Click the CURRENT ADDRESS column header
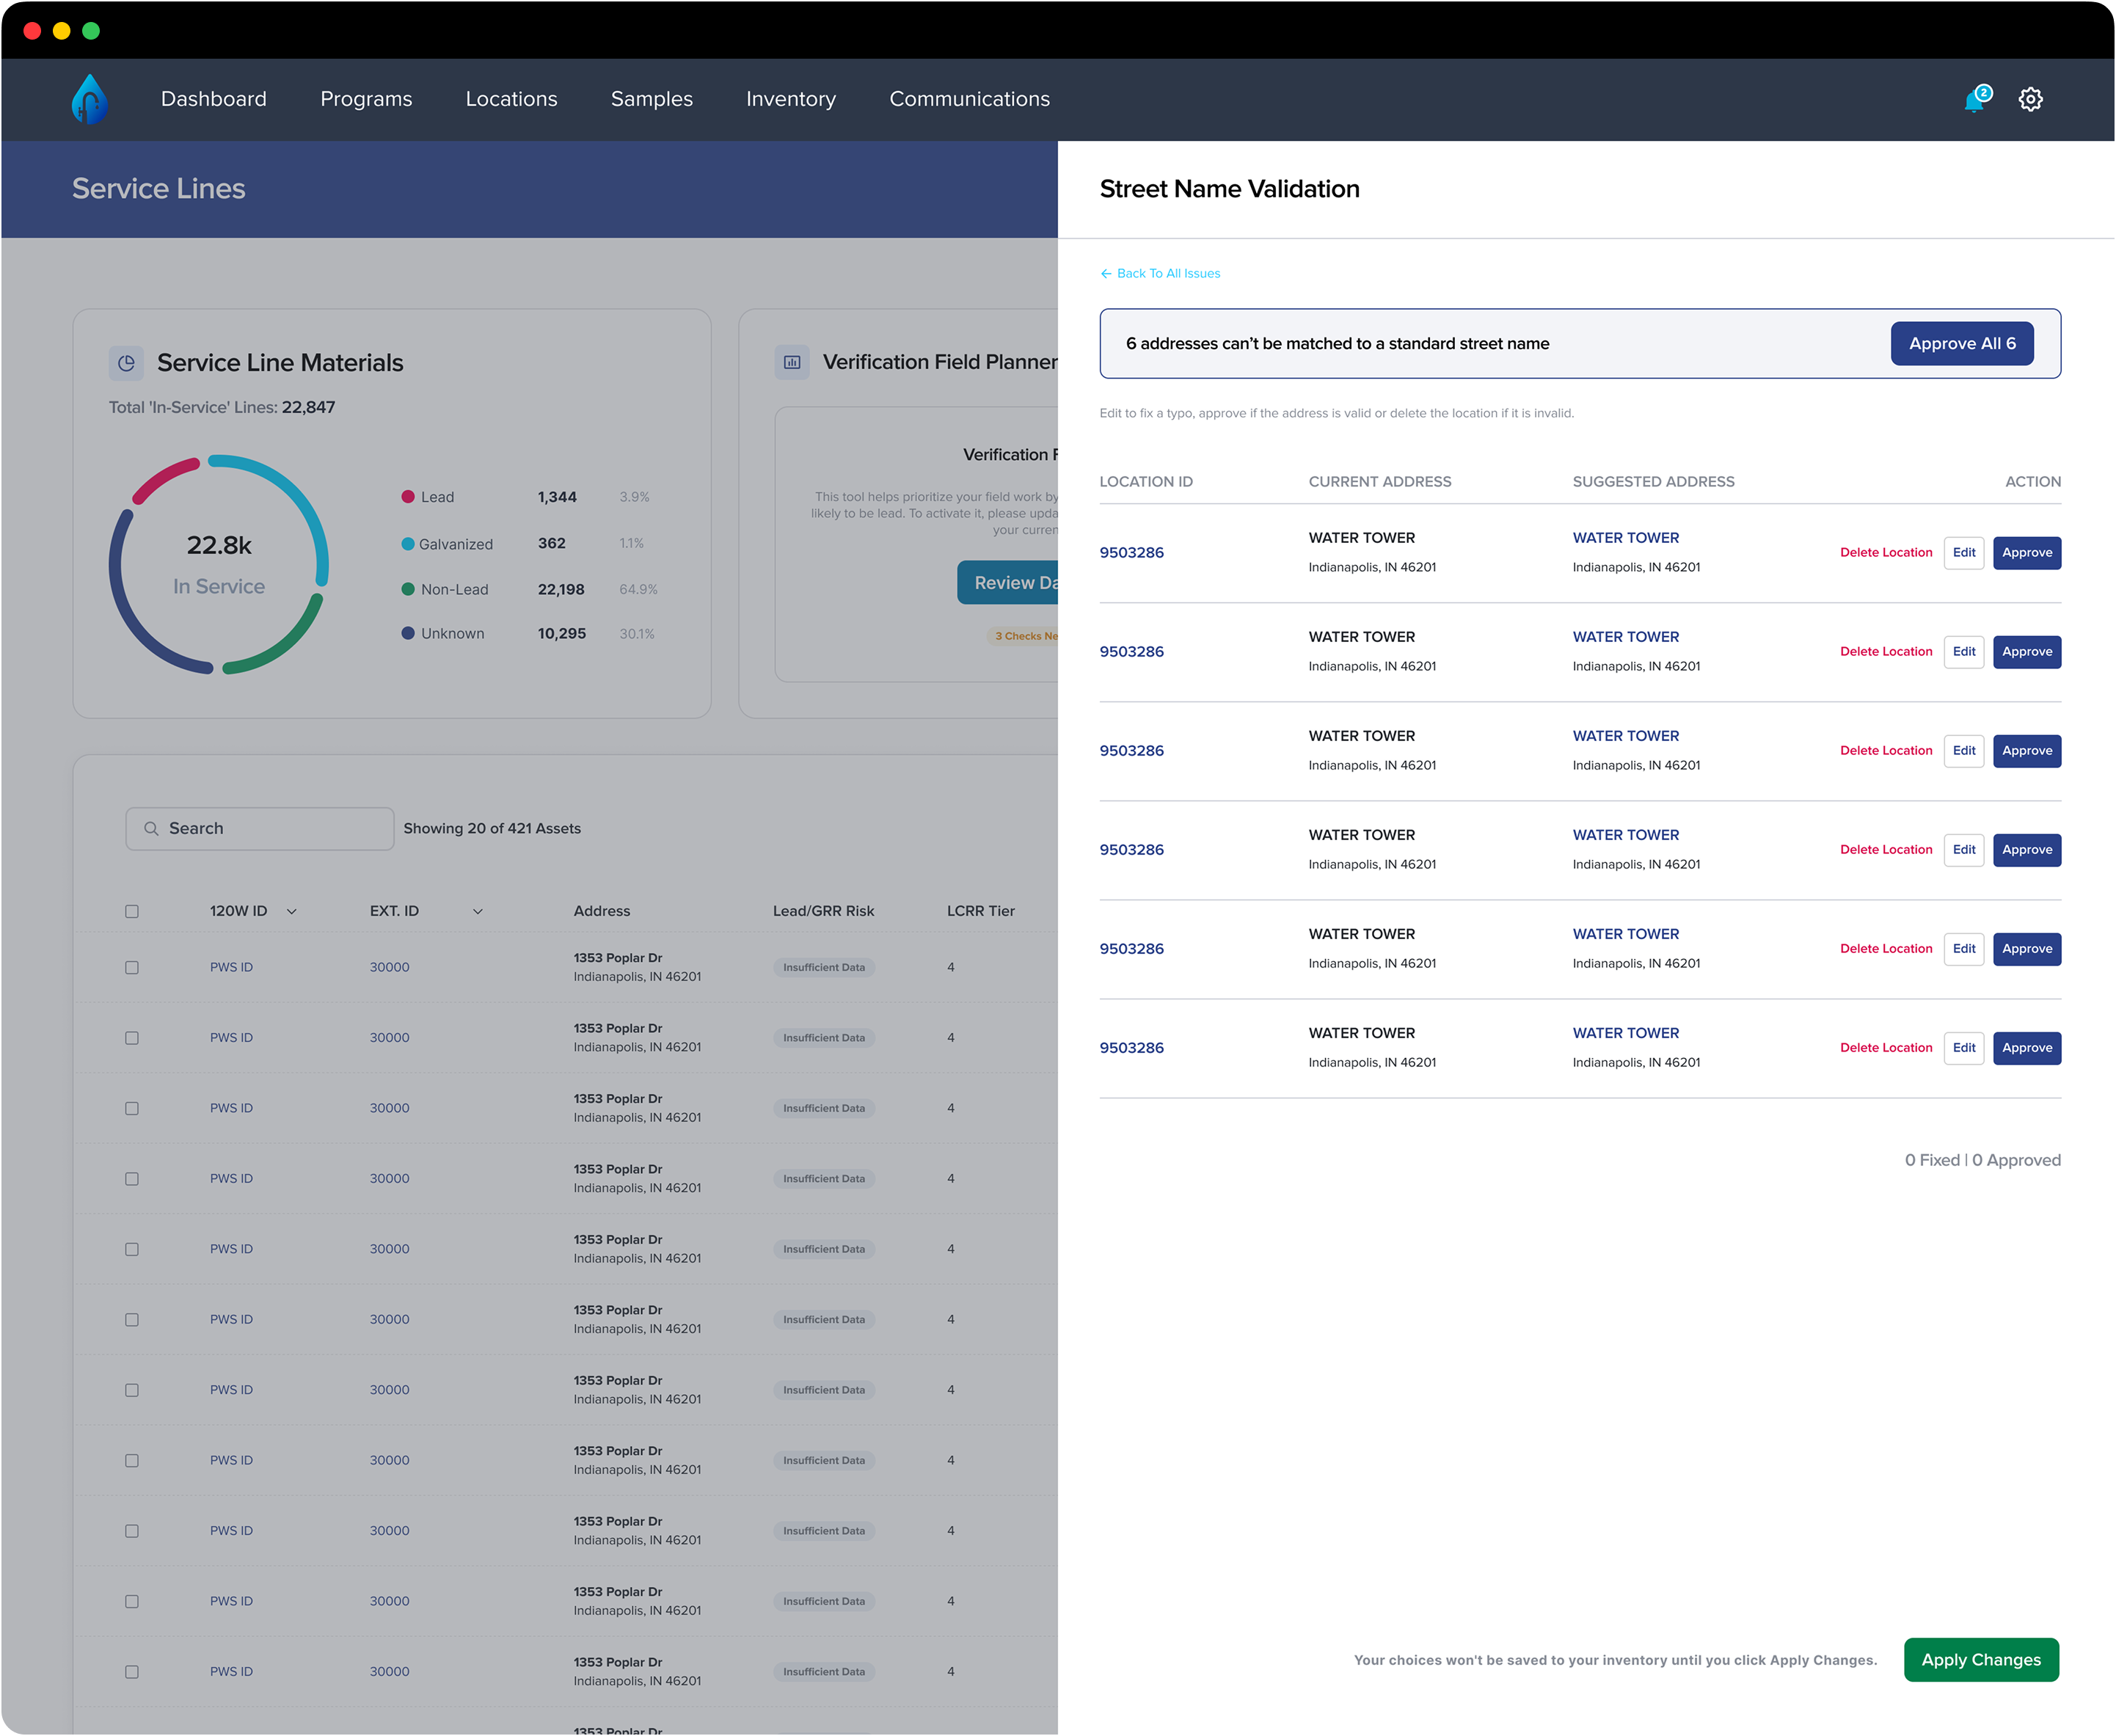 click(x=1380, y=482)
